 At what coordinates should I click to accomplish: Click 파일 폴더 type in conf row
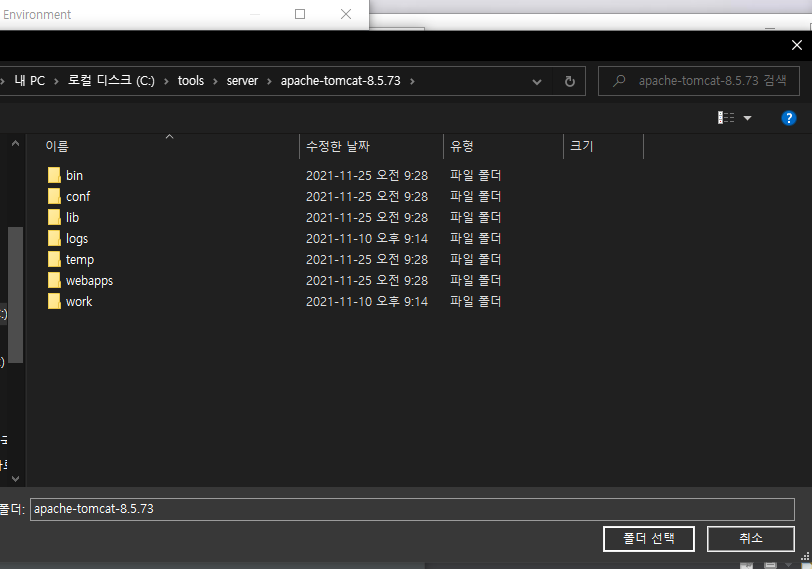pos(475,196)
